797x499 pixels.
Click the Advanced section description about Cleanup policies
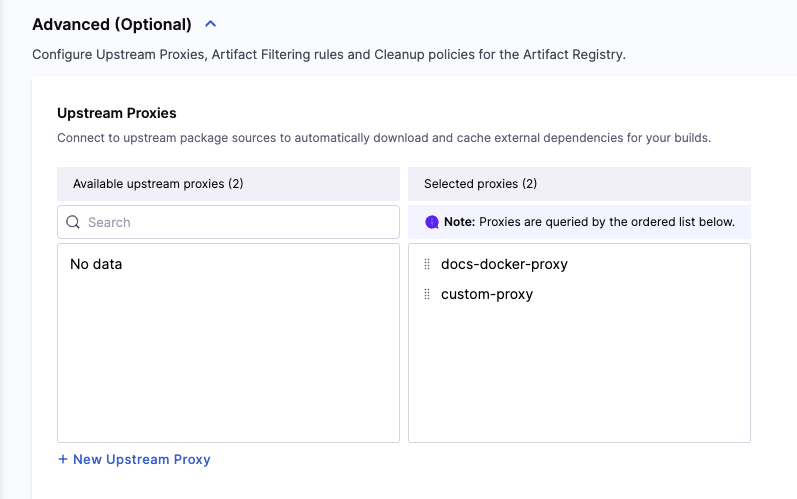tap(329, 55)
